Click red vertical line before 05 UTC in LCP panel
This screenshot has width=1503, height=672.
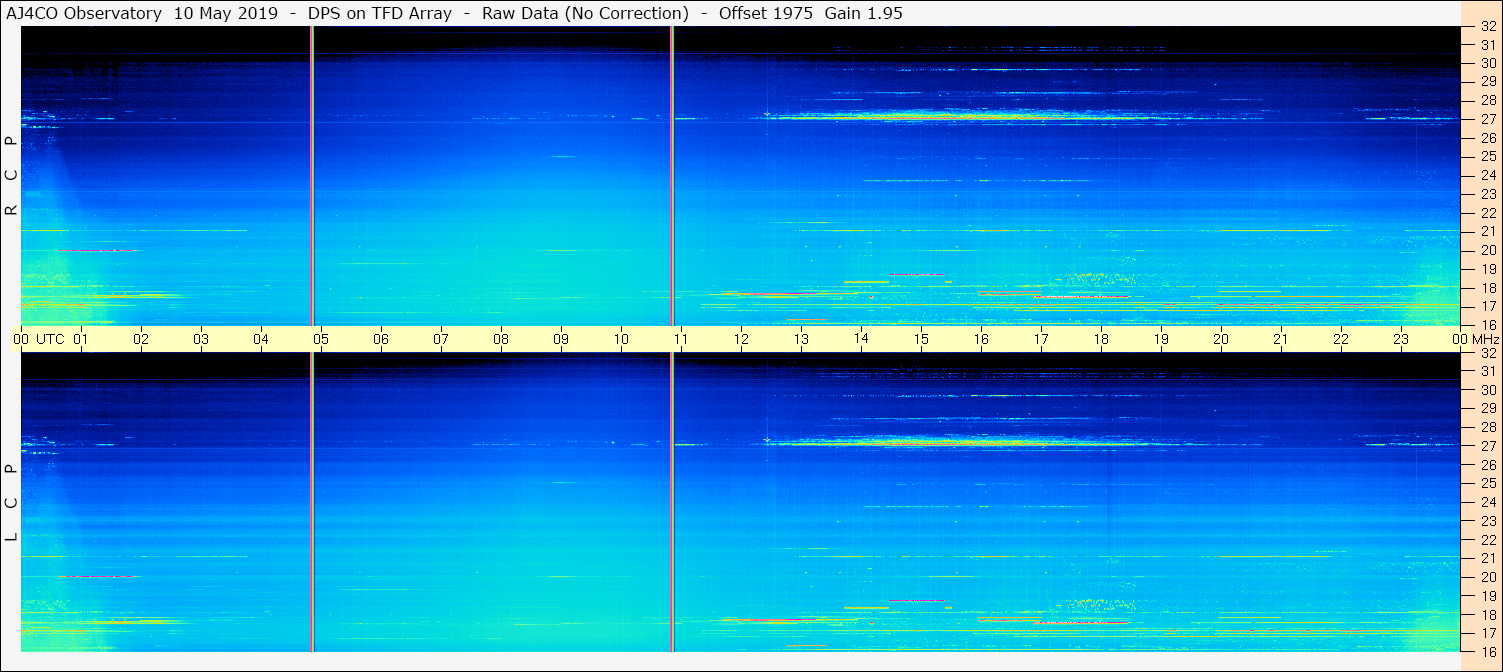tap(312, 502)
